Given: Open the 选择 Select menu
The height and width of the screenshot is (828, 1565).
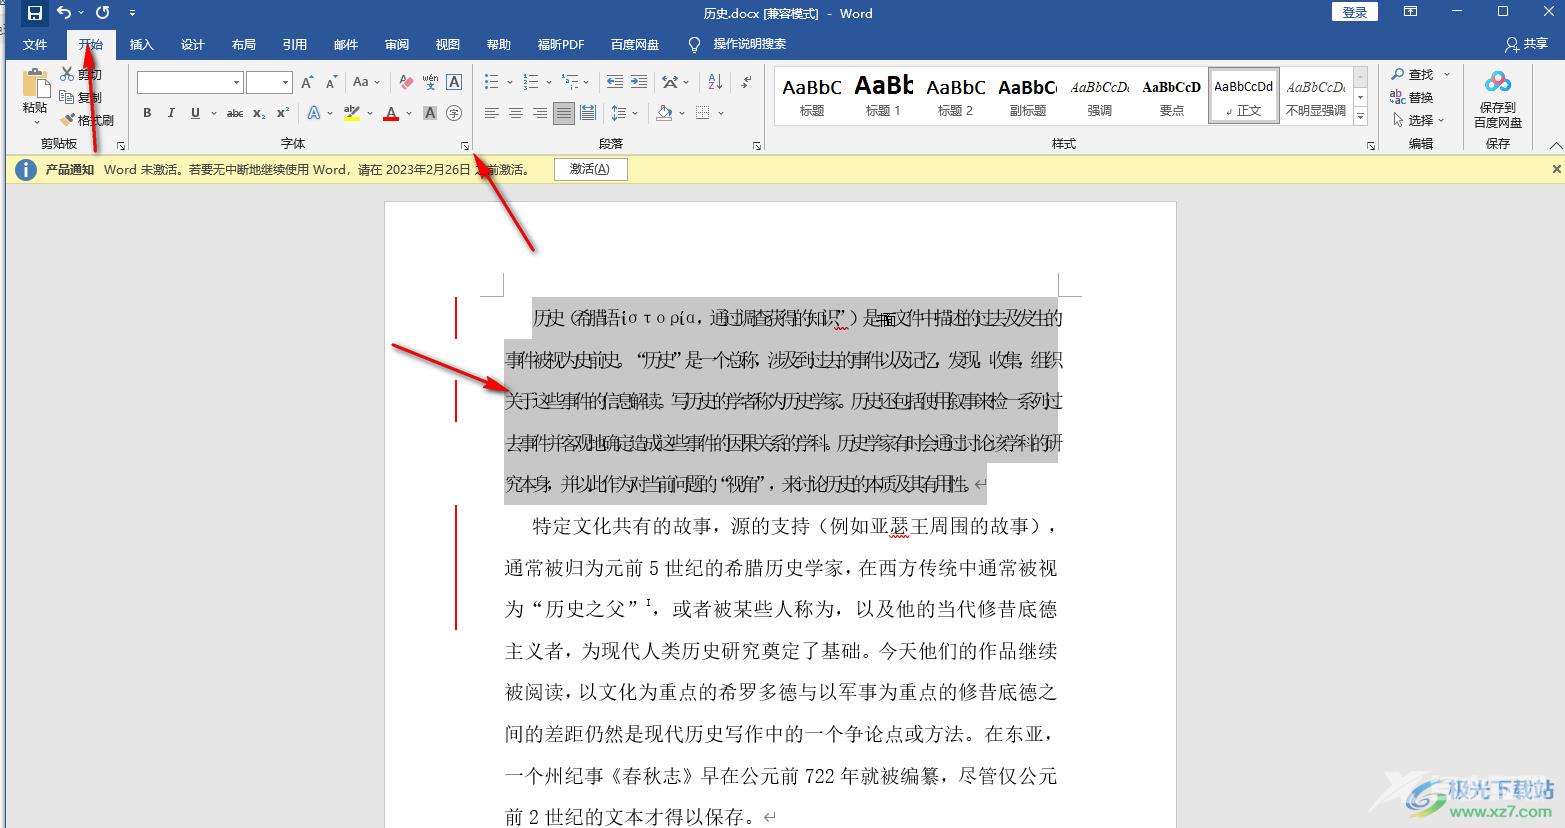Looking at the screenshot, I should pyautogui.click(x=1419, y=120).
